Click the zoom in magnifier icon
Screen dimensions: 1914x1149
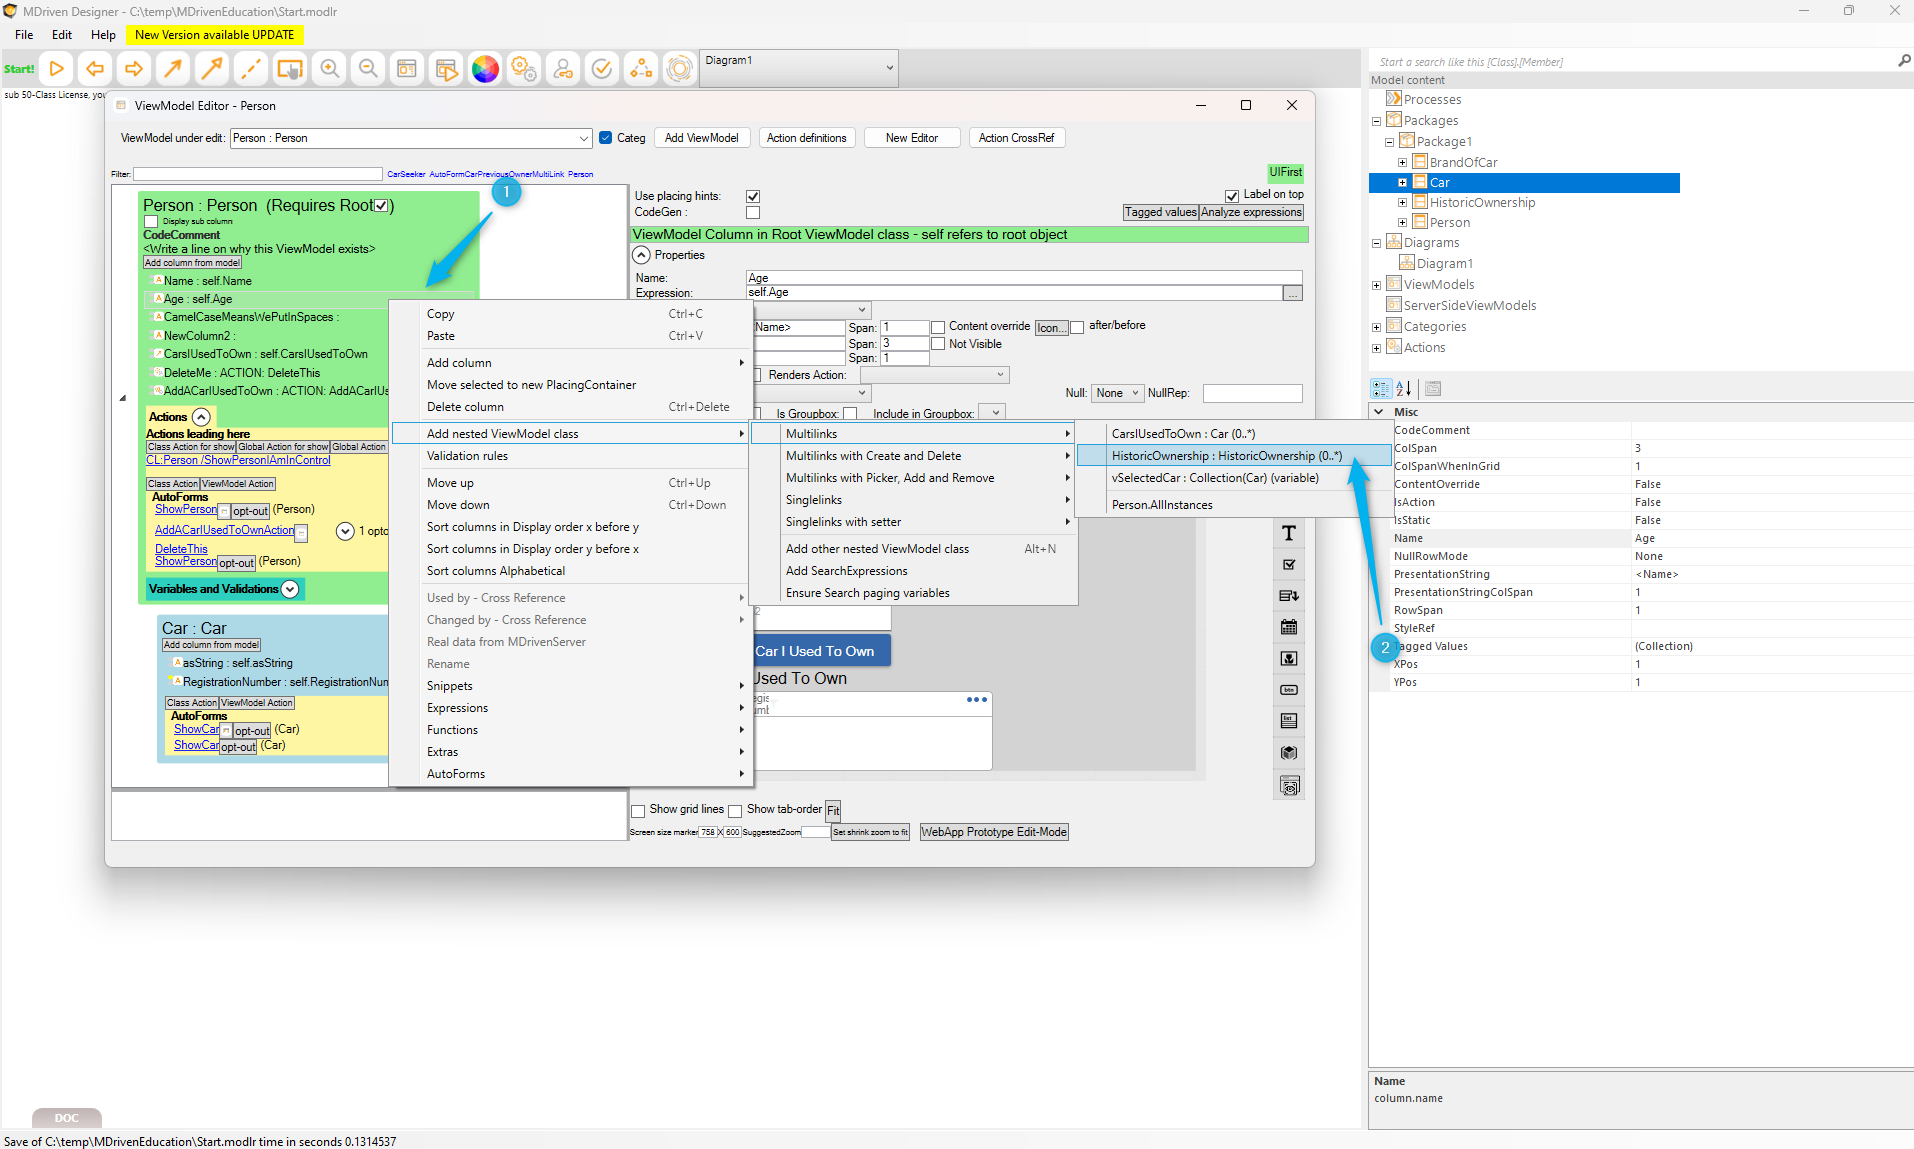[x=329, y=69]
